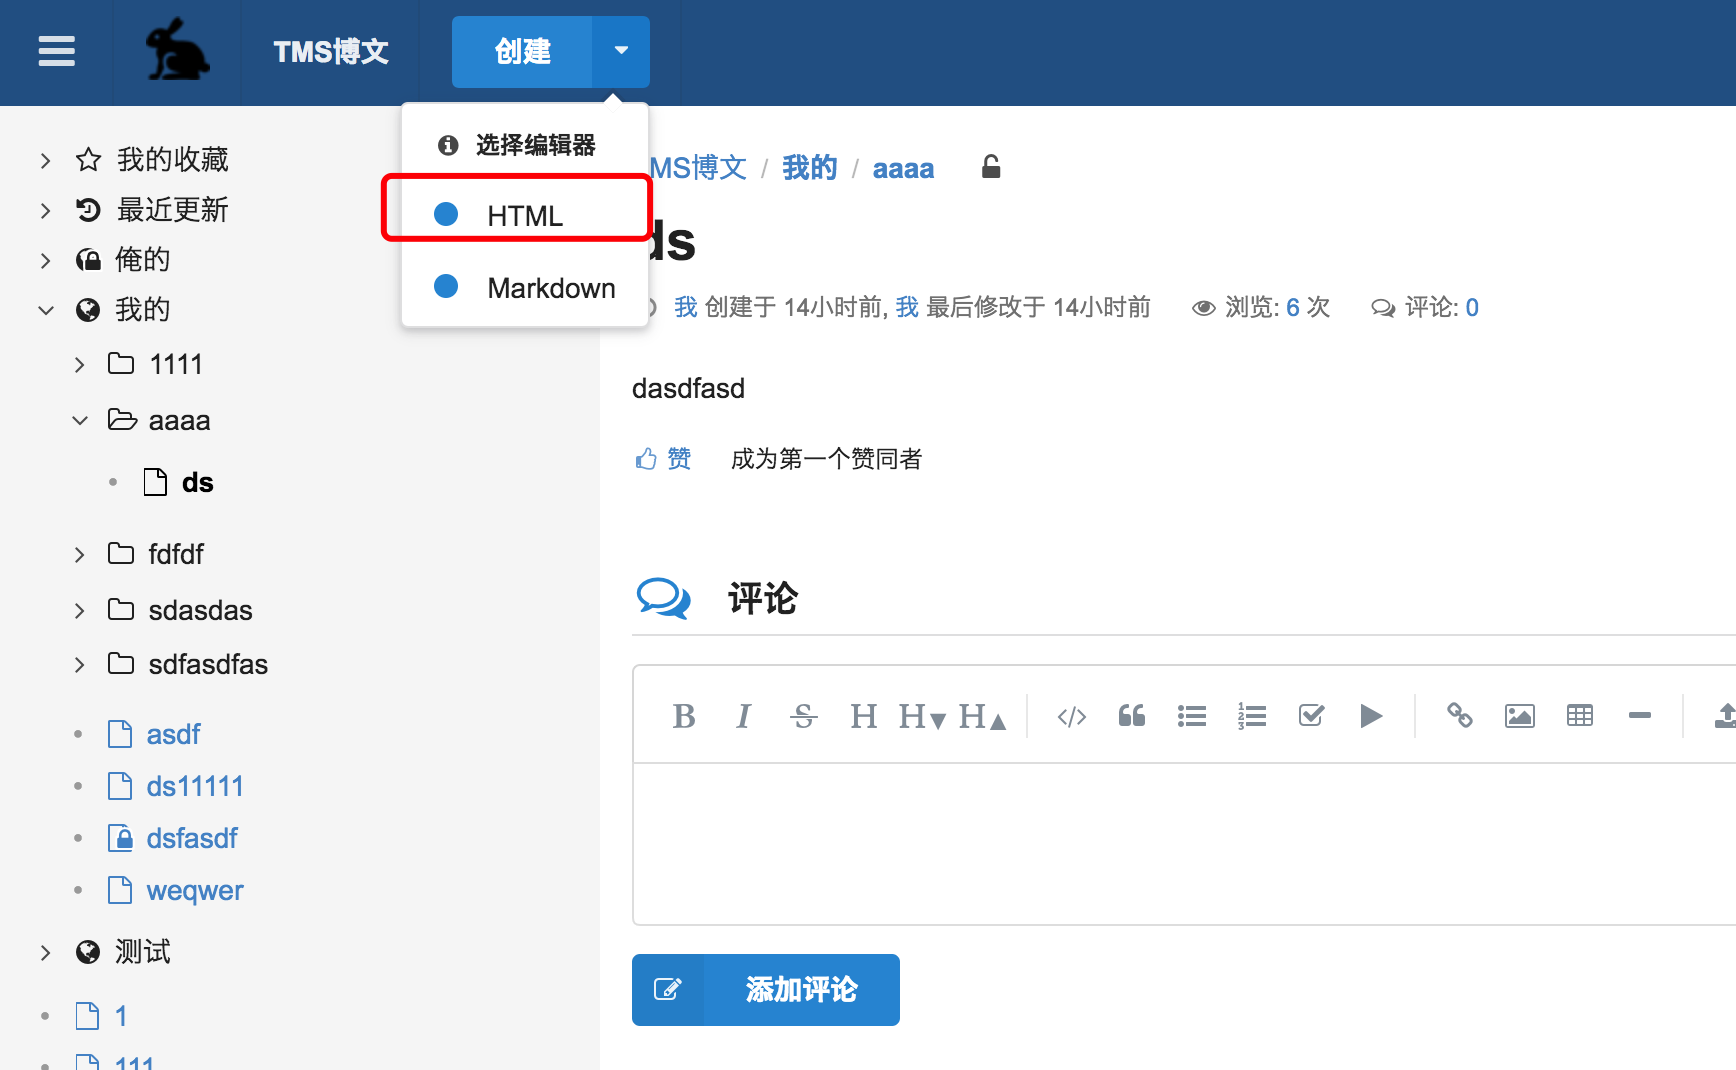Image resolution: width=1736 pixels, height=1070 pixels.
Task: Click the heading H toolbar button
Action: (x=863, y=716)
